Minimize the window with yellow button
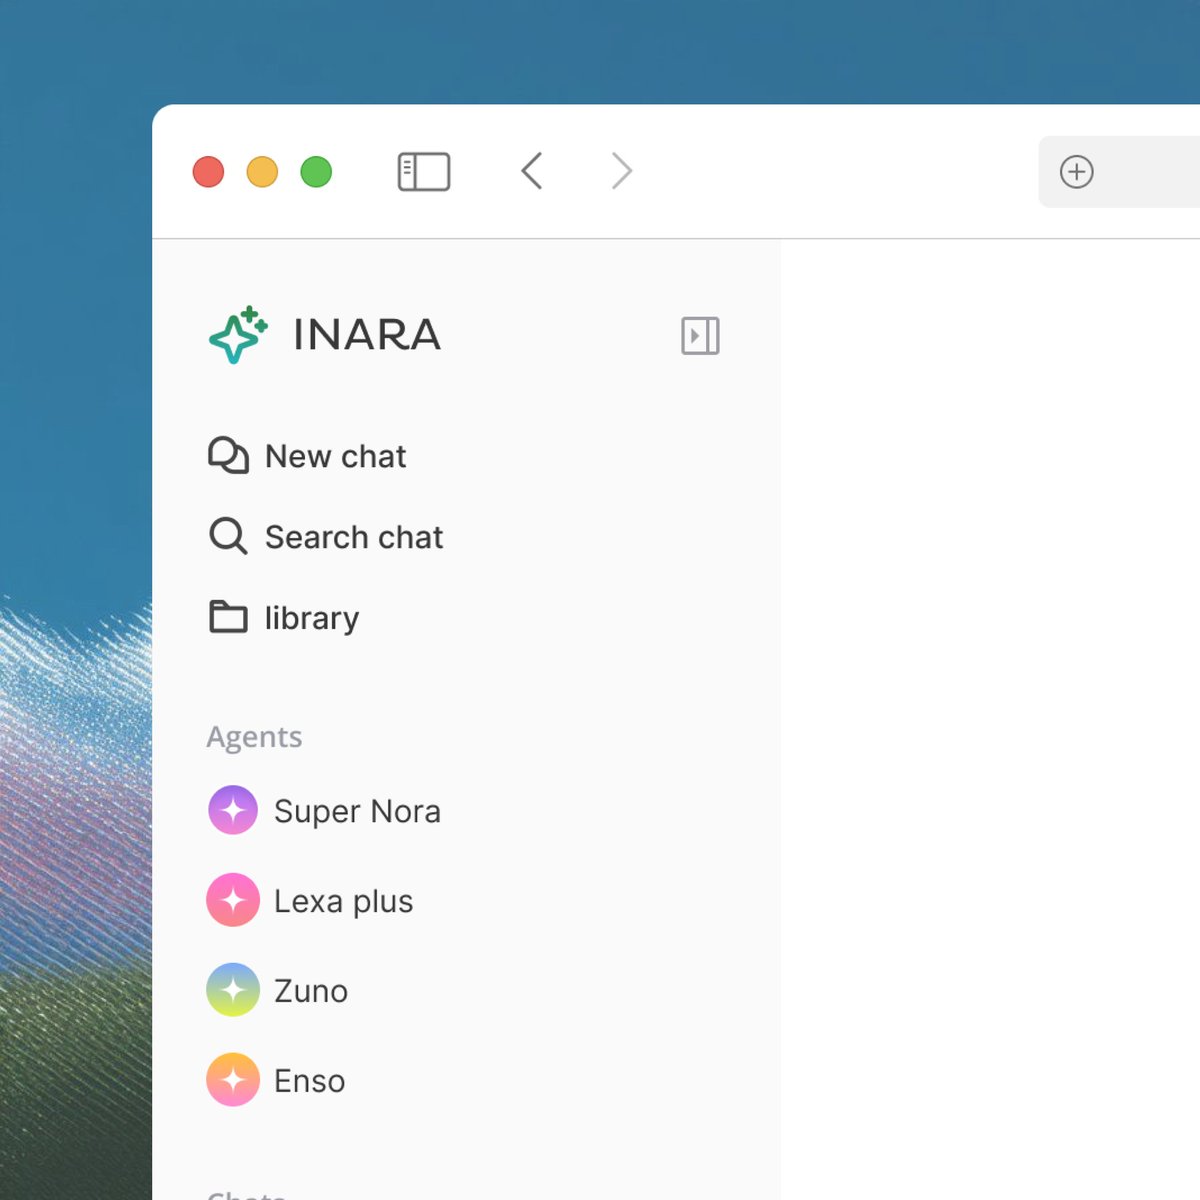The width and height of the screenshot is (1200, 1200). [262, 172]
